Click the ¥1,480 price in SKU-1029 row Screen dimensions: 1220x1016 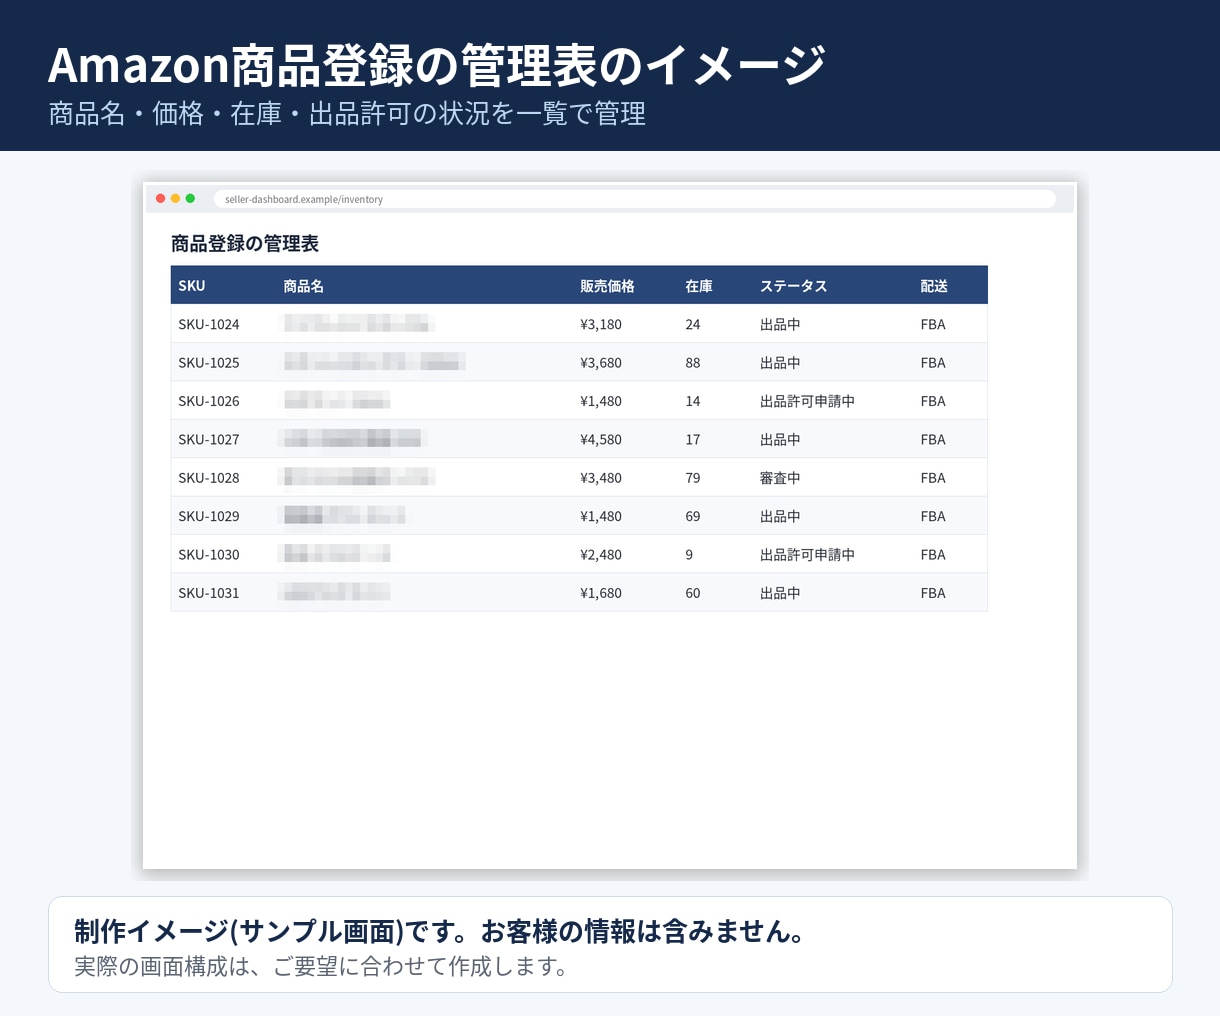[x=601, y=516]
